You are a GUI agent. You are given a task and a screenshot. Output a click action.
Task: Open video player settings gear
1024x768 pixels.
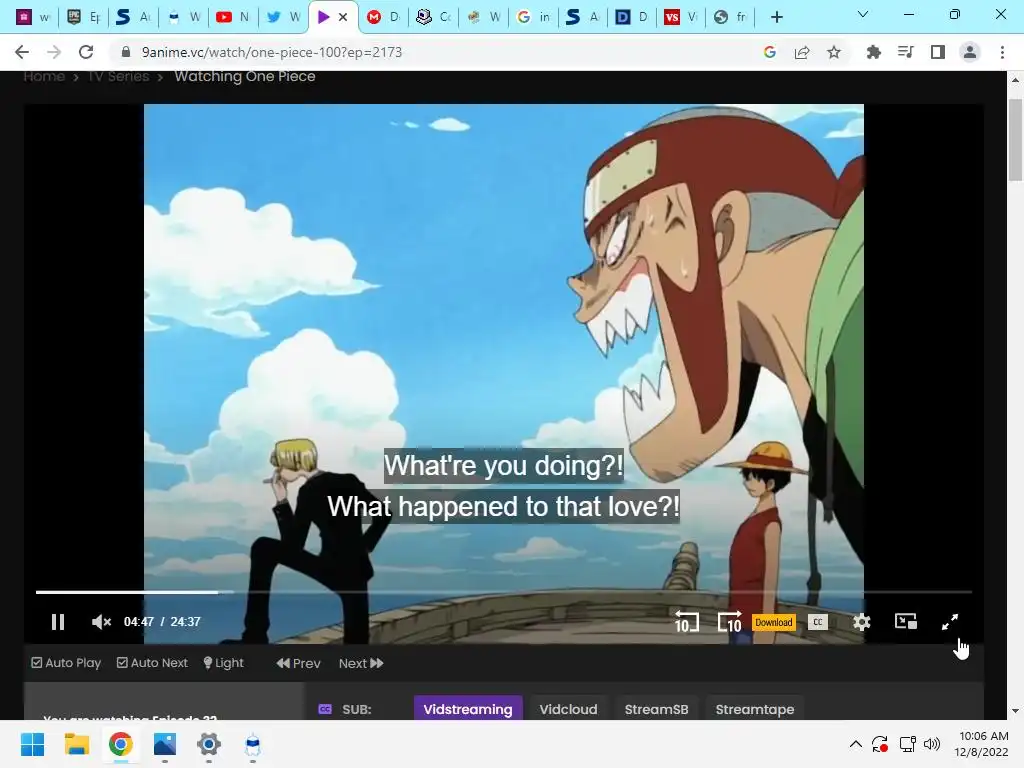tap(862, 622)
